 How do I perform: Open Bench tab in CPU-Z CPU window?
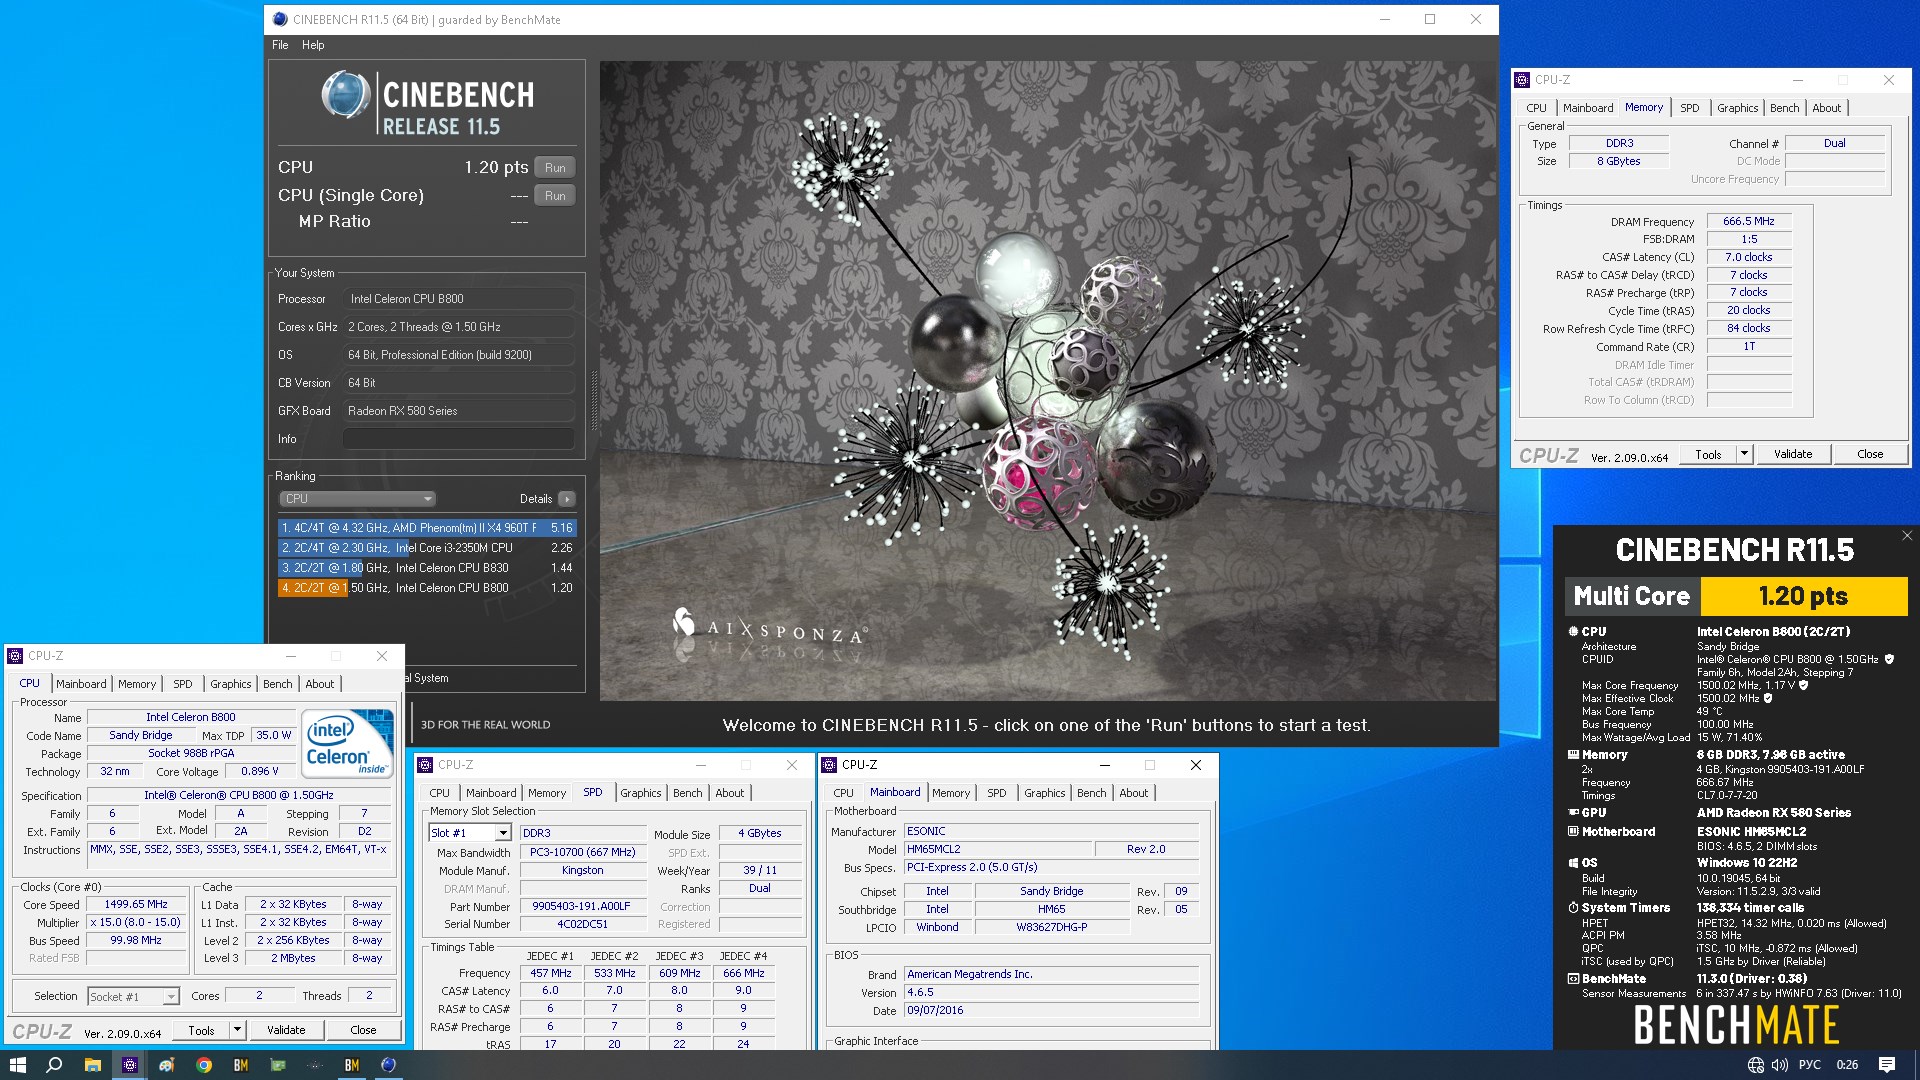point(277,684)
